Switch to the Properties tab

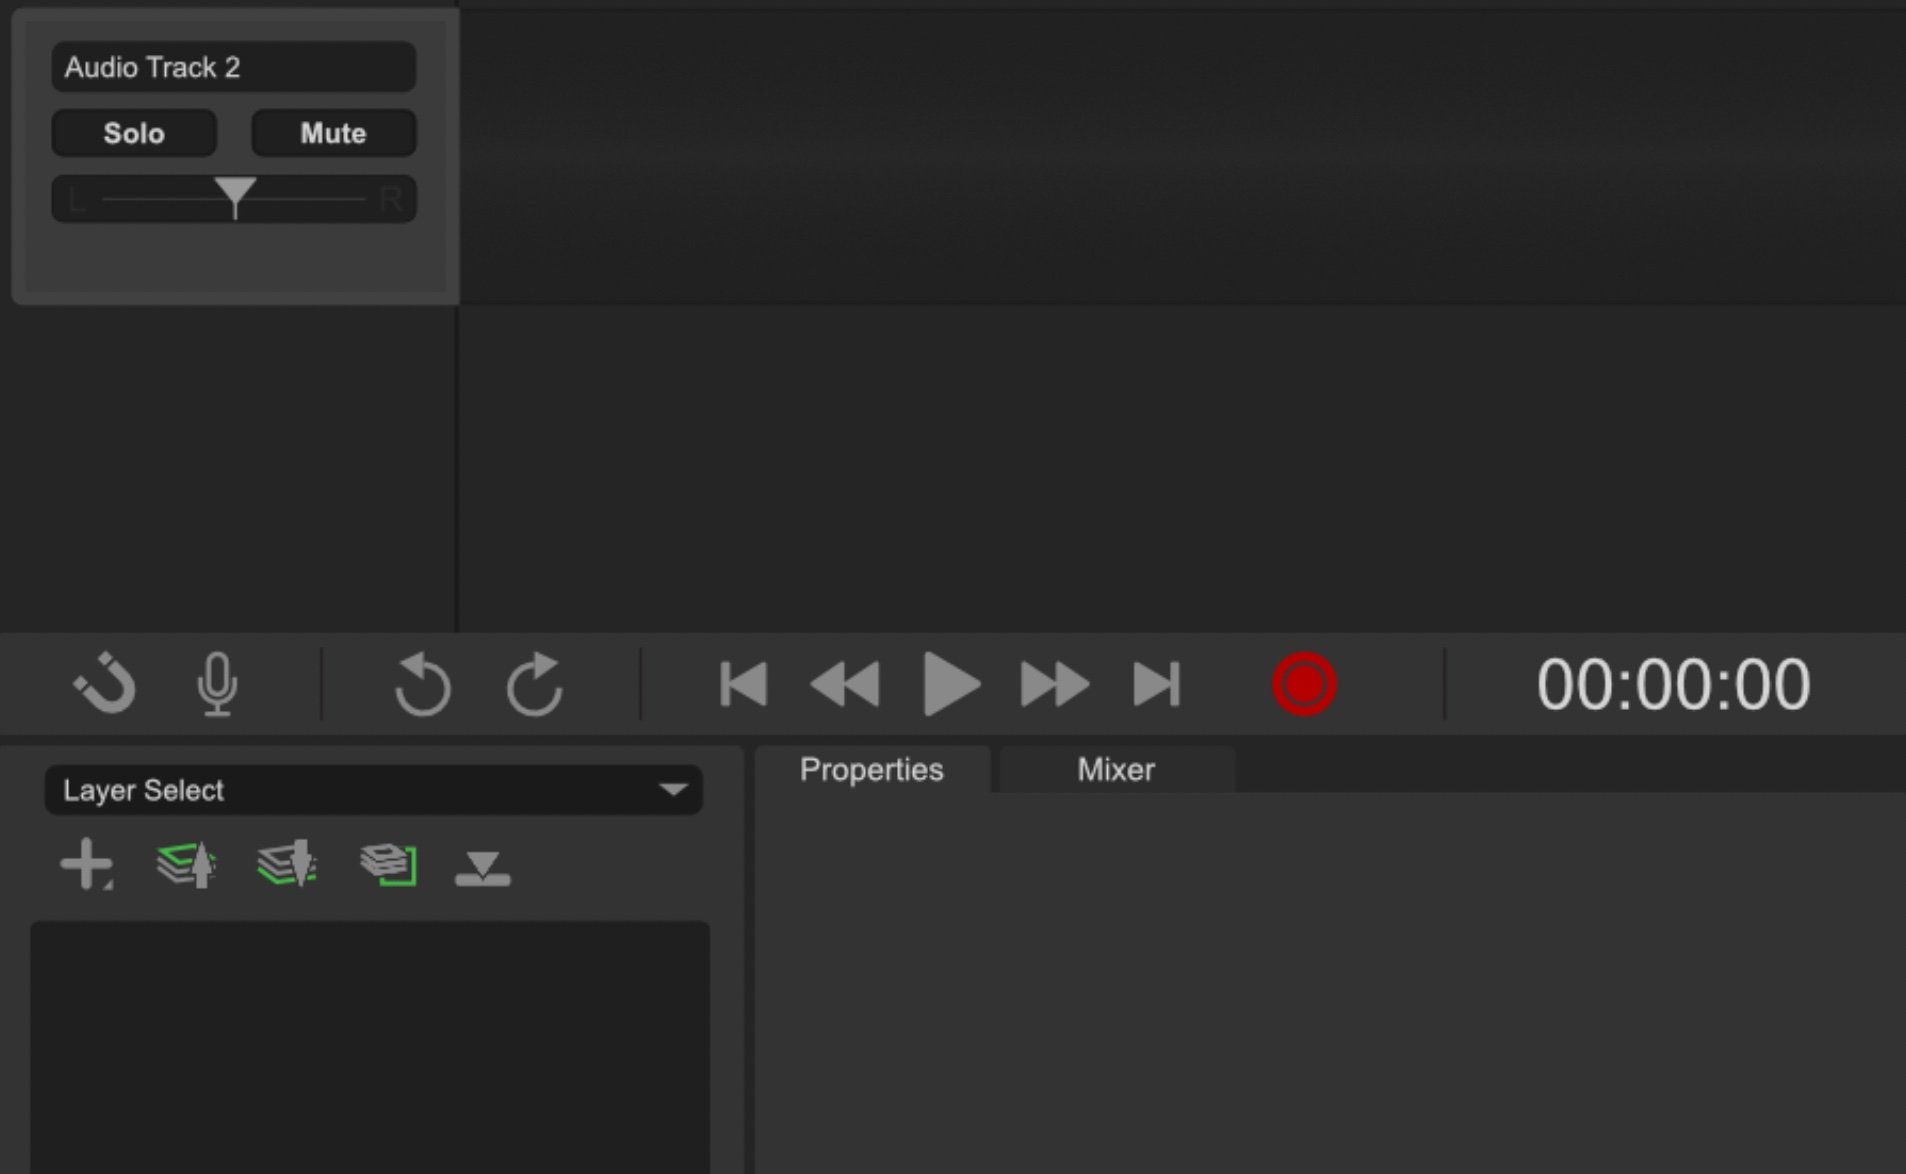point(872,769)
